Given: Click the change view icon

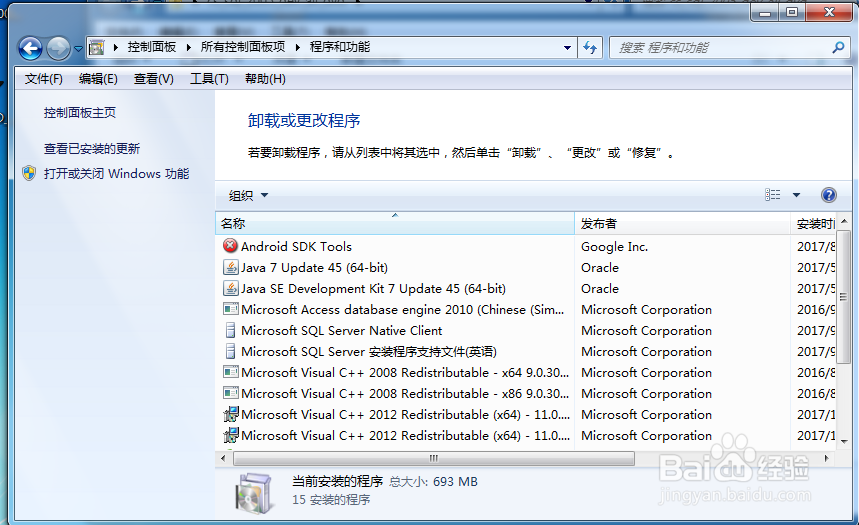Looking at the screenshot, I should (x=772, y=195).
